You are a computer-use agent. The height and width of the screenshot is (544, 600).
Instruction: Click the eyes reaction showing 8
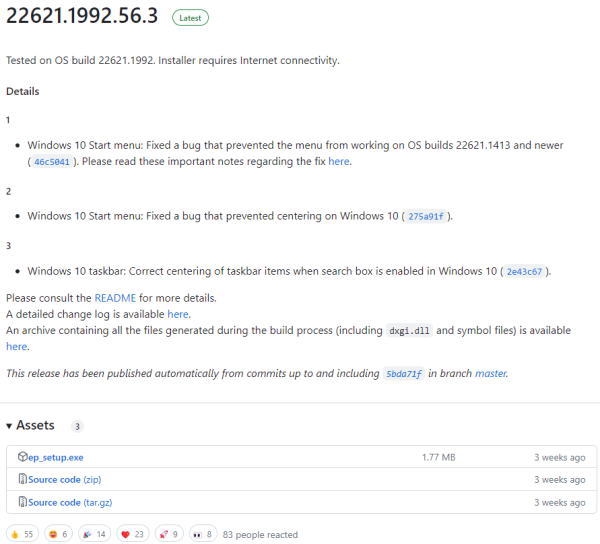click(203, 534)
